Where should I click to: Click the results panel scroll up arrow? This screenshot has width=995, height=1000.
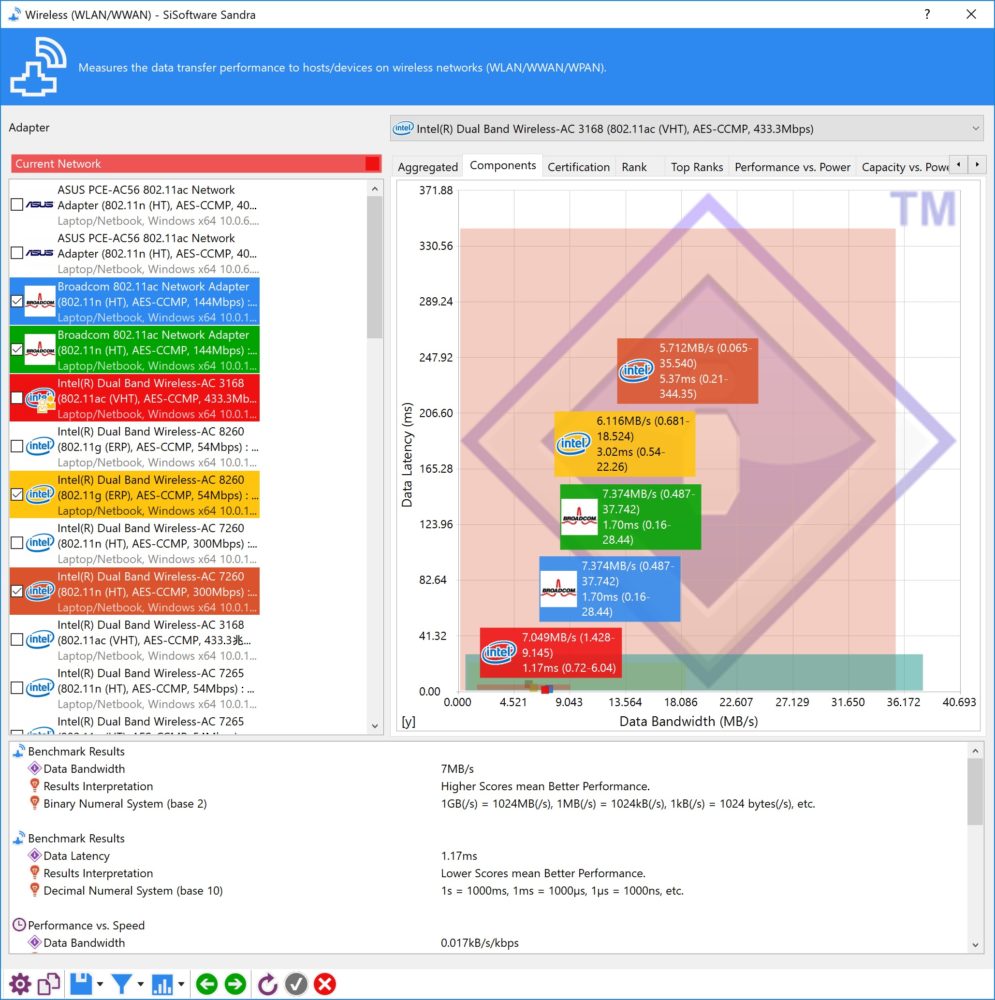[975, 751]
